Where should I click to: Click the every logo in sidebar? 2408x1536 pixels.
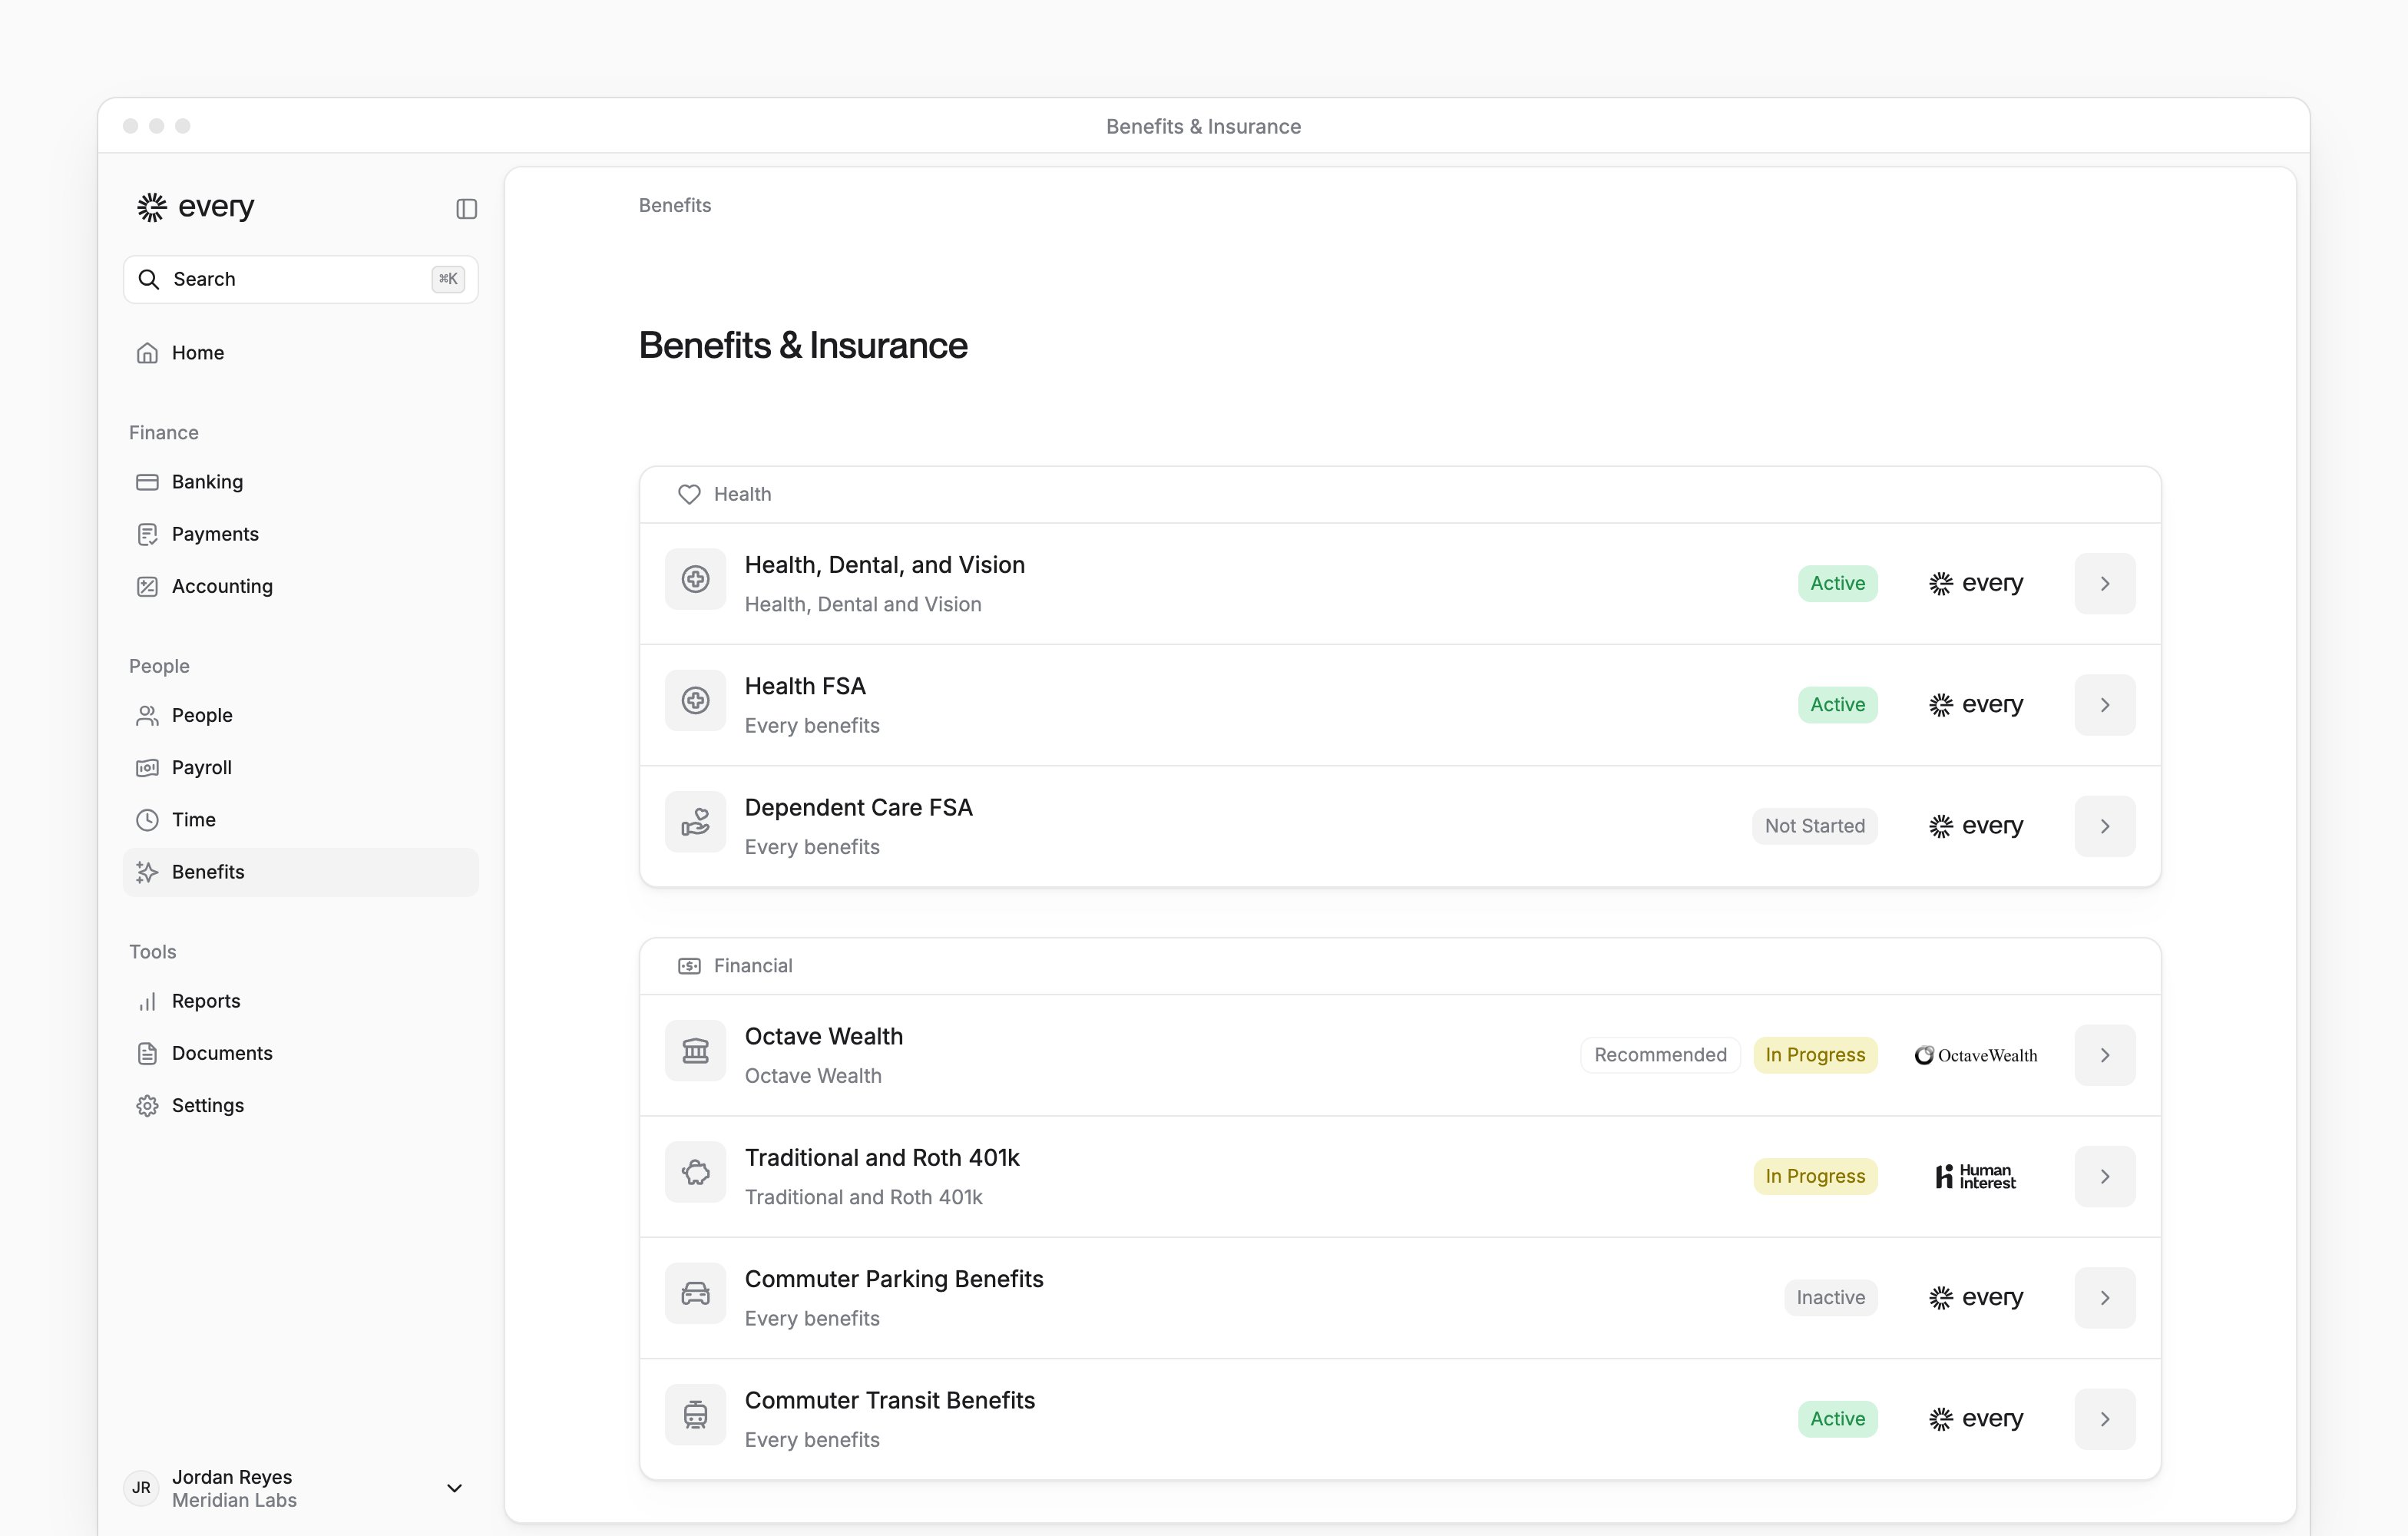[x=195, y=206]
